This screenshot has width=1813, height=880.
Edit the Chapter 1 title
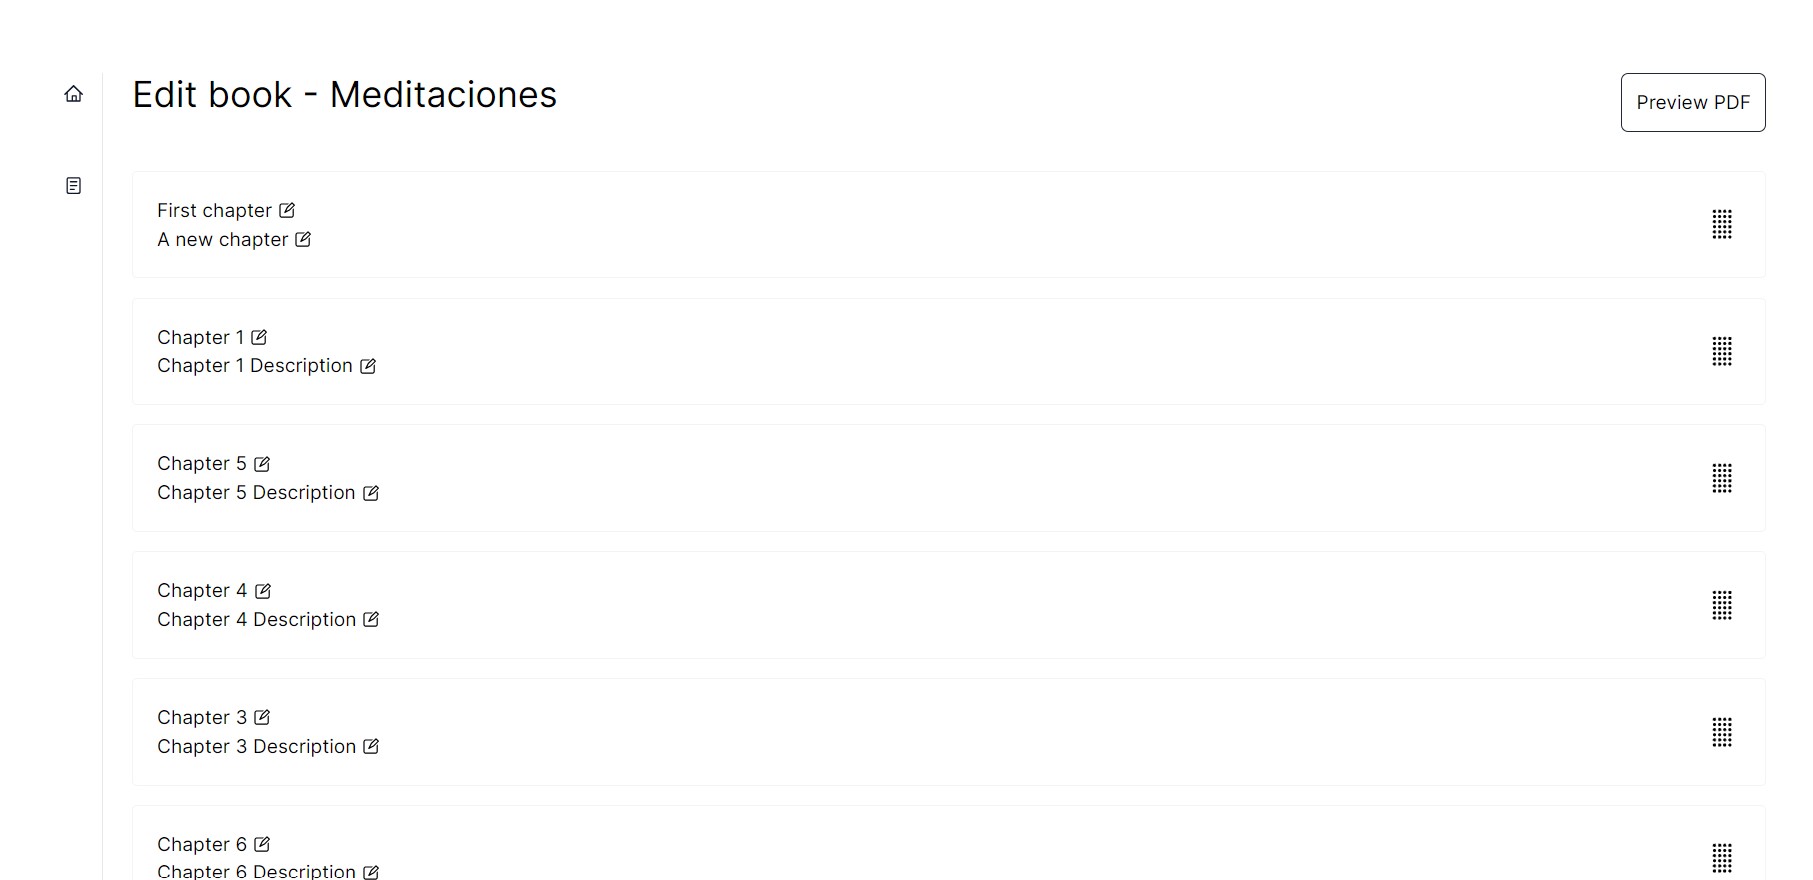(259, 337)
